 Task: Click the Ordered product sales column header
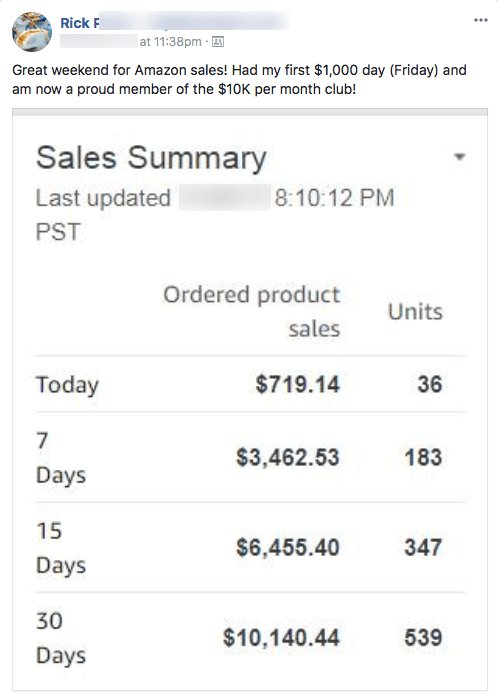click(x=252, y=312)
